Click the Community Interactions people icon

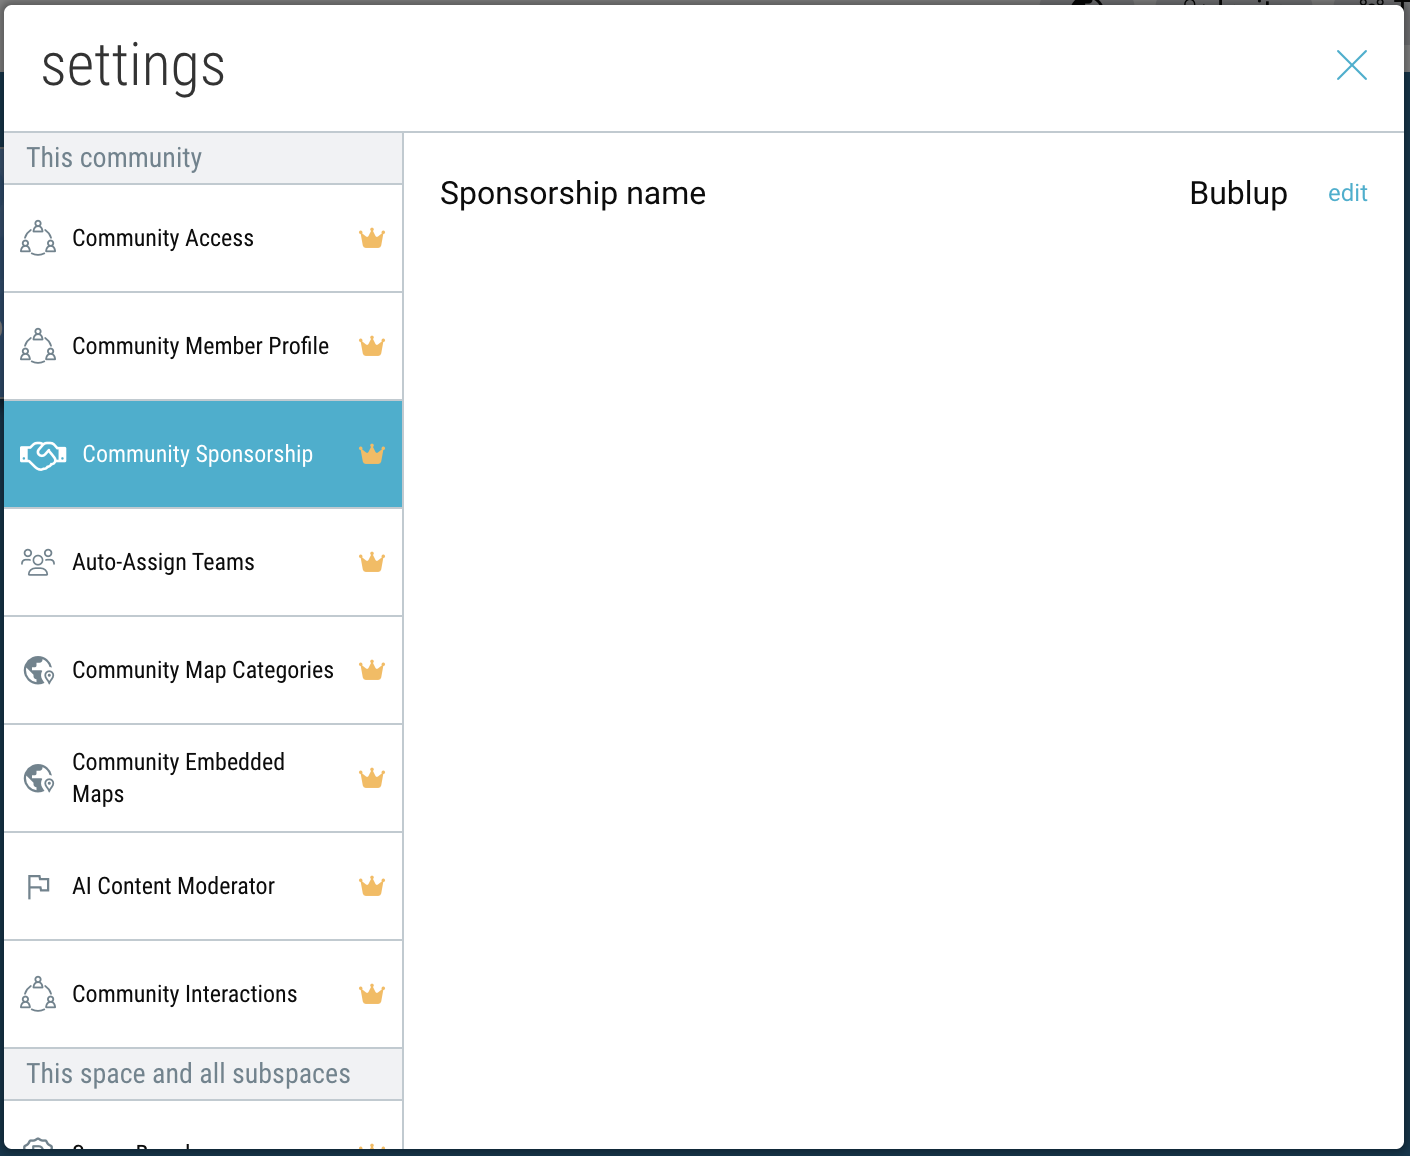(x=38, y=994)
